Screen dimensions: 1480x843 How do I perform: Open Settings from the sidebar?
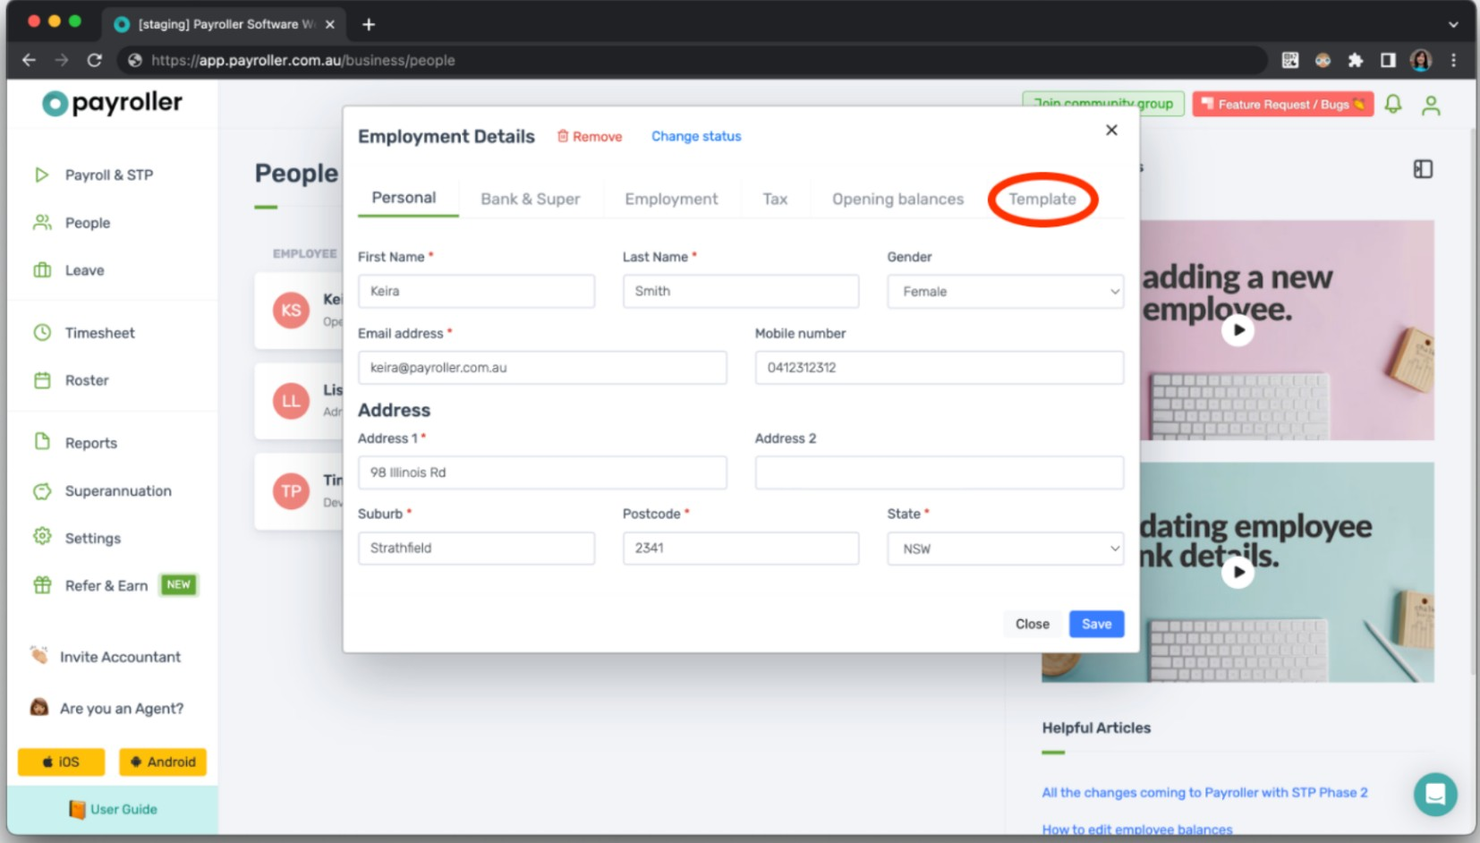[92, 538]
